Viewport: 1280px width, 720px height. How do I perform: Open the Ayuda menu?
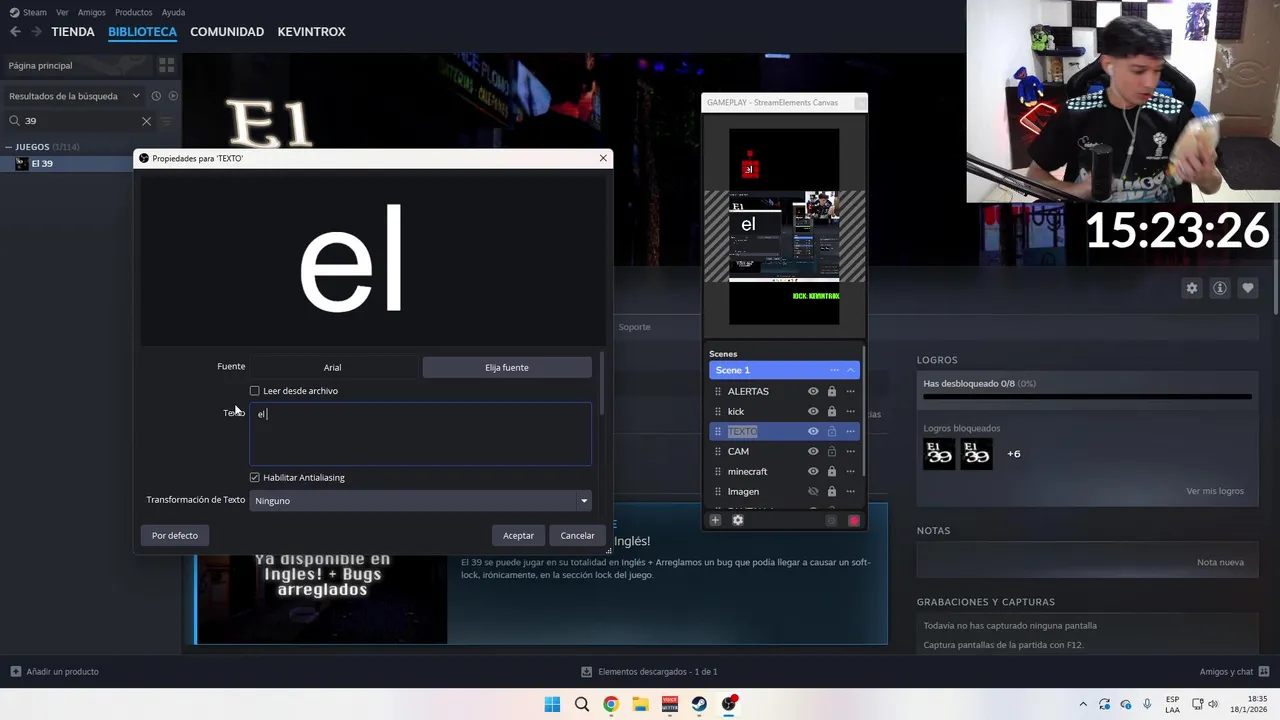click(173, 12)
